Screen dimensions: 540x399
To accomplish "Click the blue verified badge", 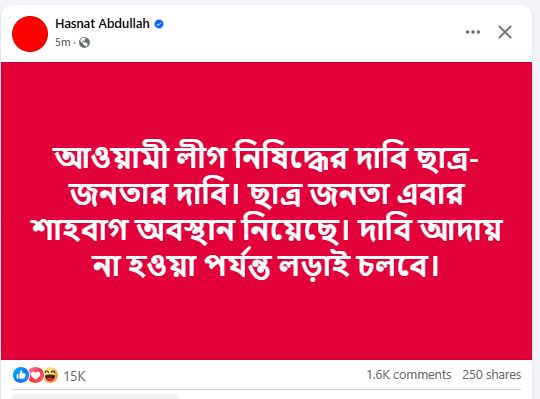I will [159, 24].
